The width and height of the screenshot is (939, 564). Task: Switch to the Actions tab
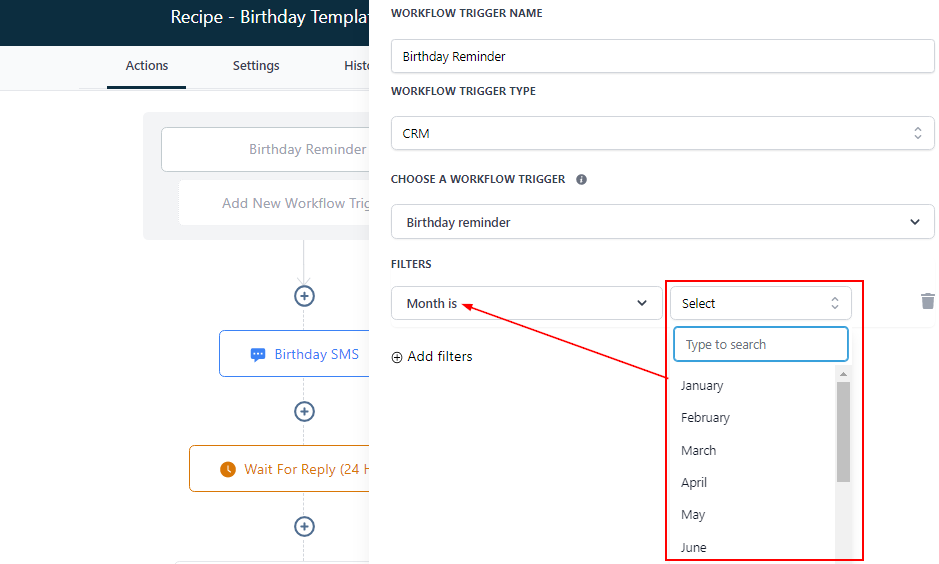point(147,66)
